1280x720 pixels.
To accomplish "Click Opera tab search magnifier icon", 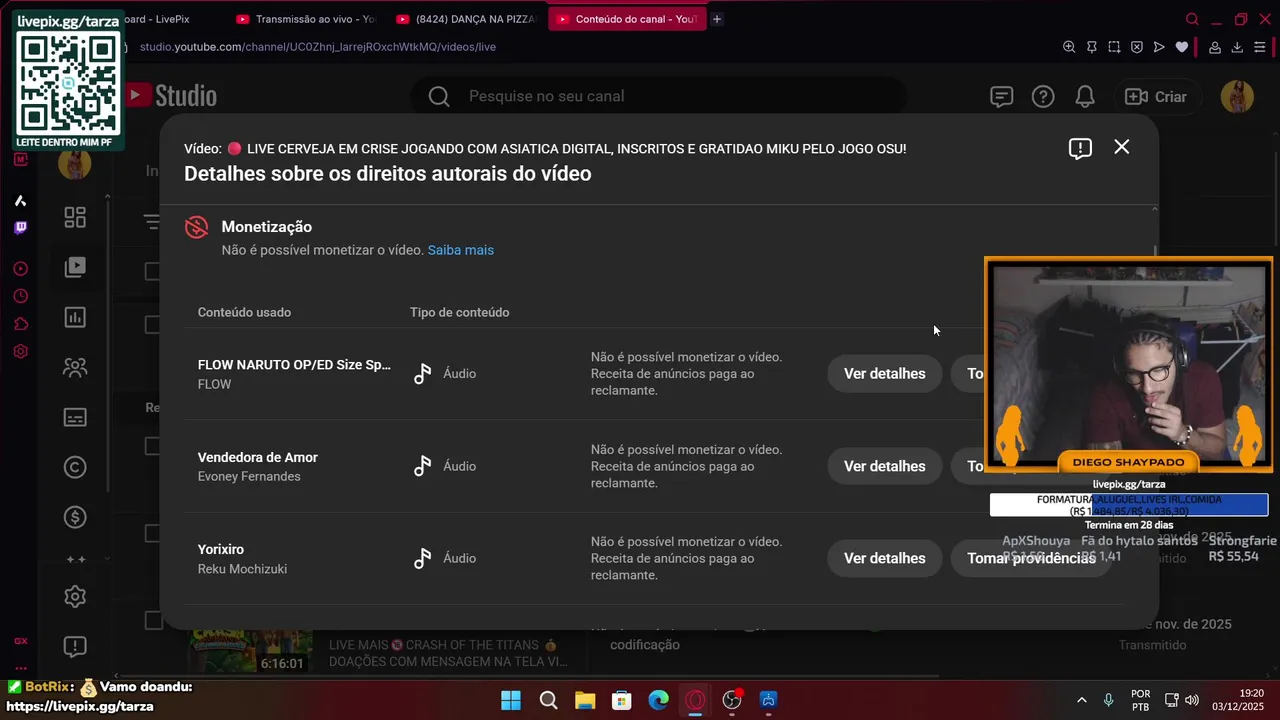I will pos(1192,19).
